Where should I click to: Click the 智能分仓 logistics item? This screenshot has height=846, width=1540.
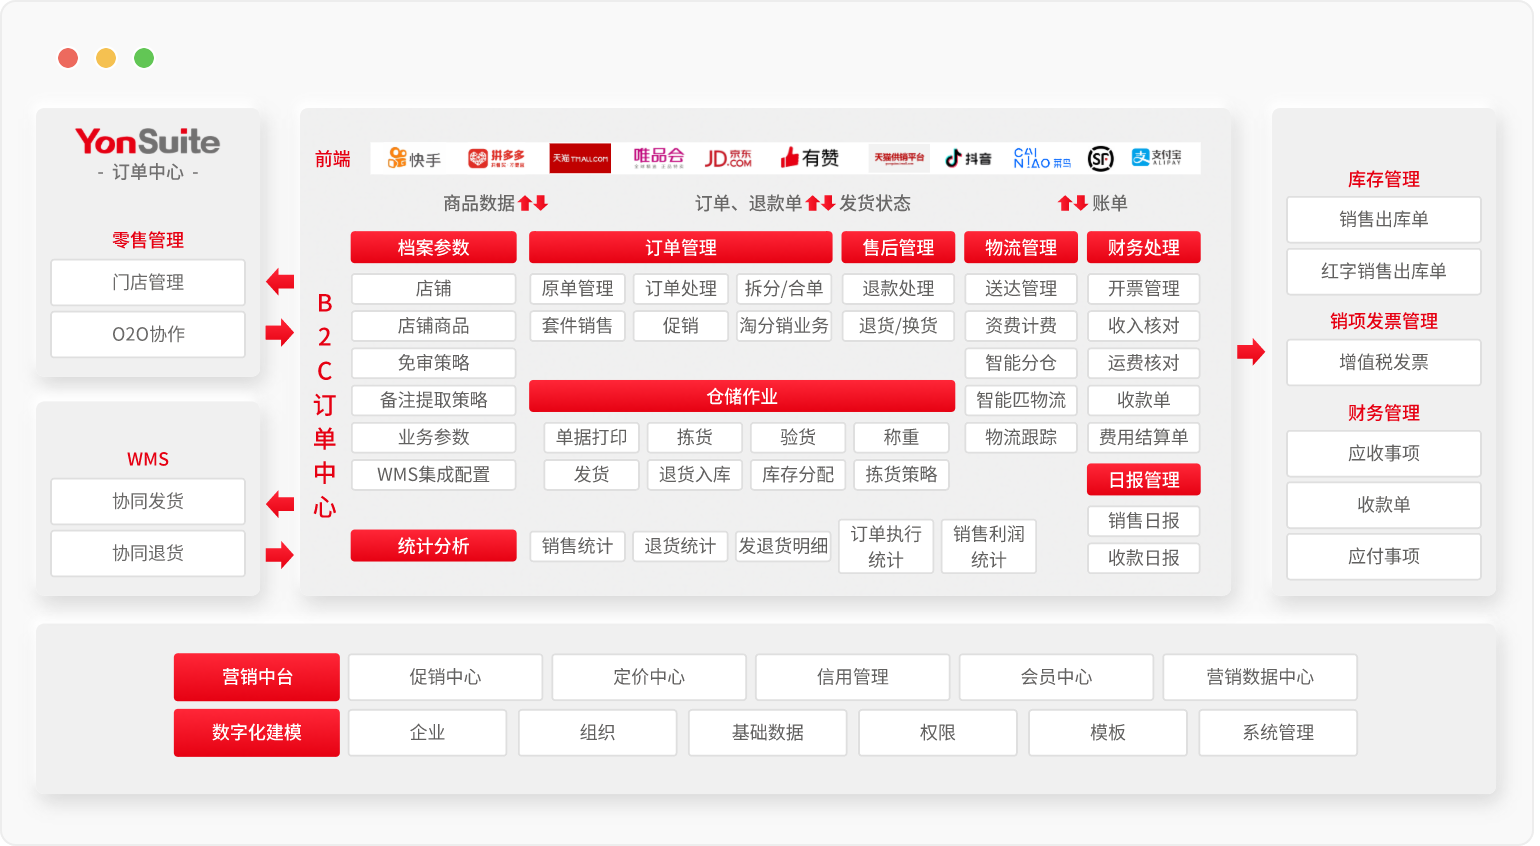pyautogui.click(x=1020, y=363)
